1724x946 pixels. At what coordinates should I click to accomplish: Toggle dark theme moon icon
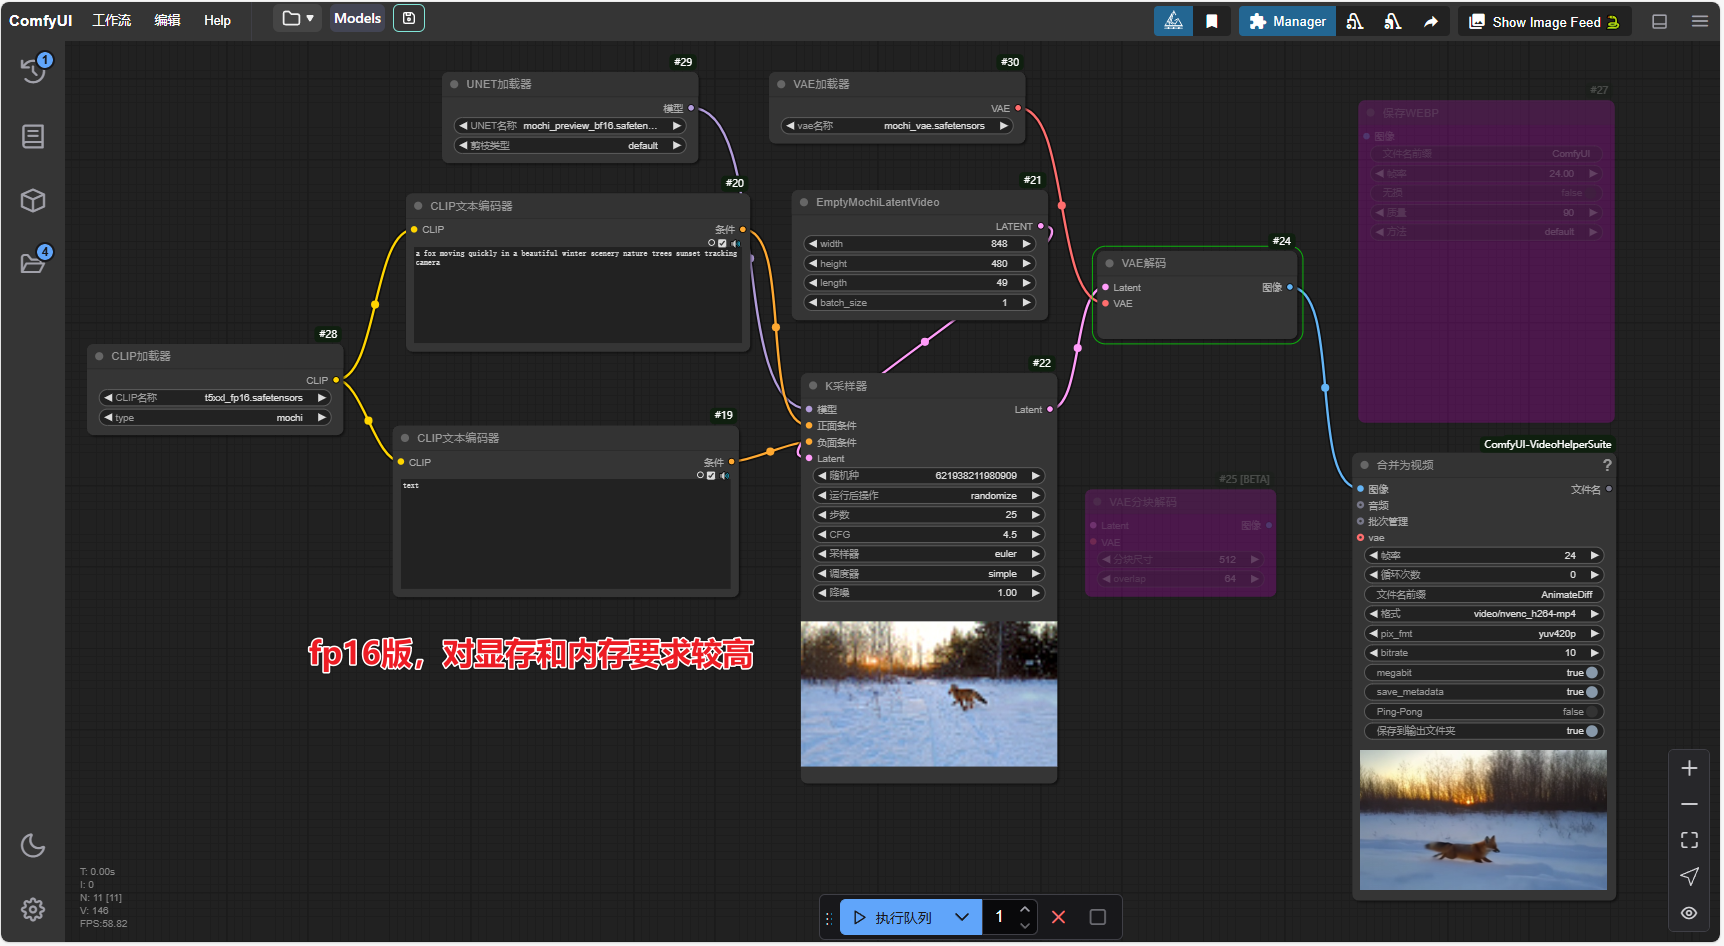pyautogui.click(x=33, y=845)
